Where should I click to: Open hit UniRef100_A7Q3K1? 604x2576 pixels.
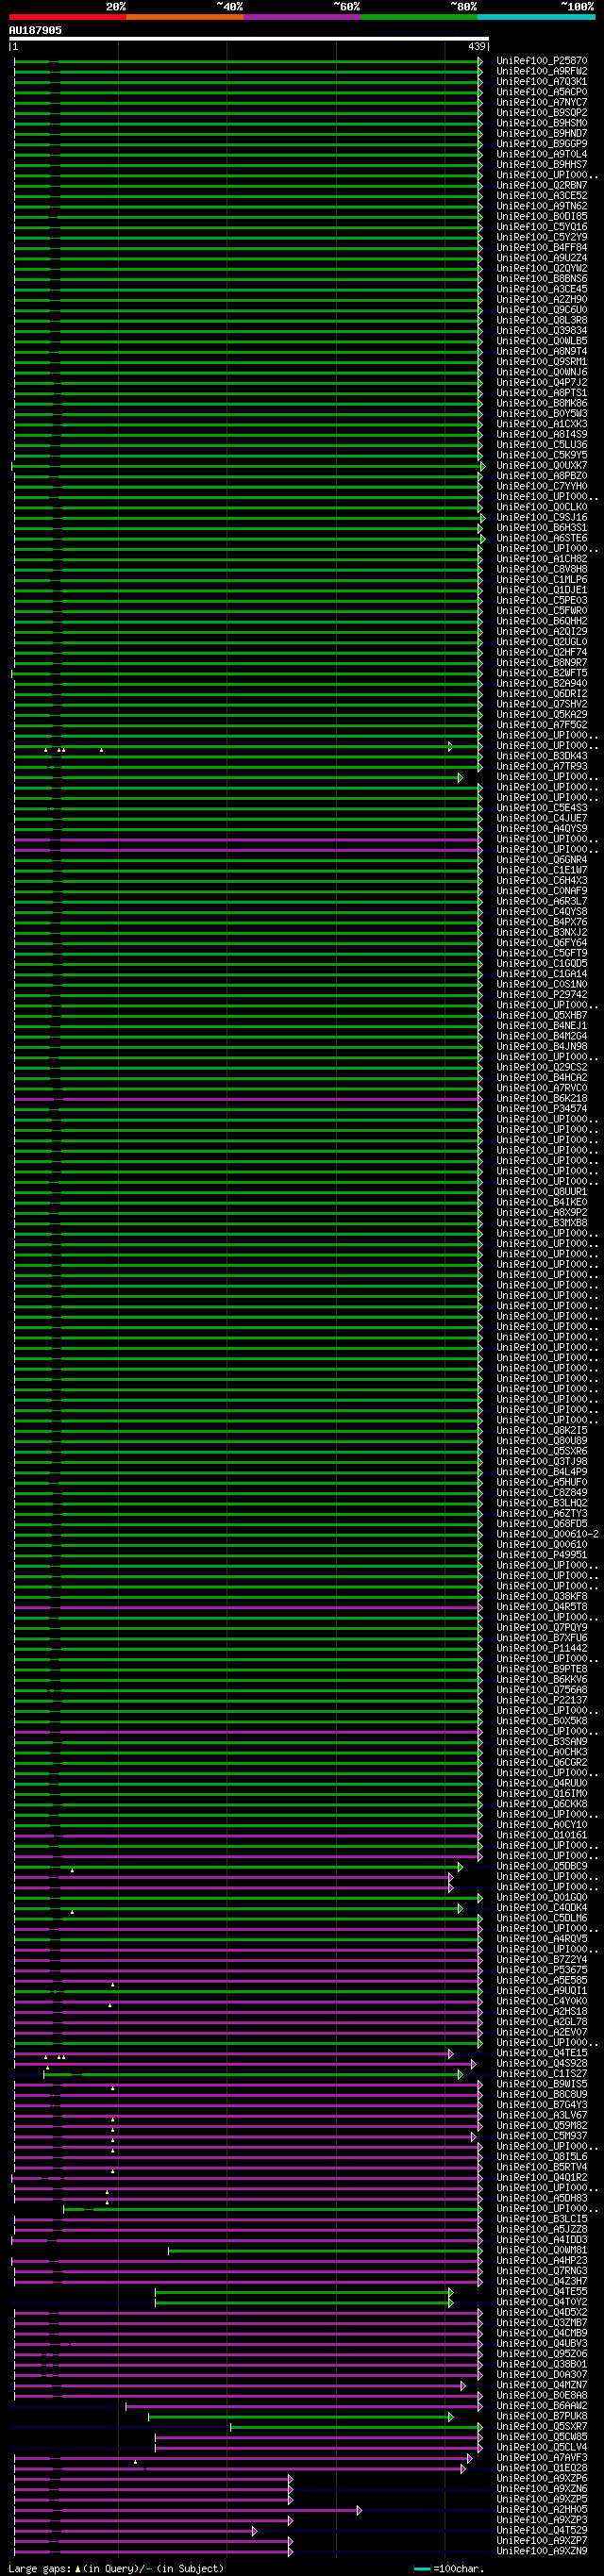(x=542, y=82)
